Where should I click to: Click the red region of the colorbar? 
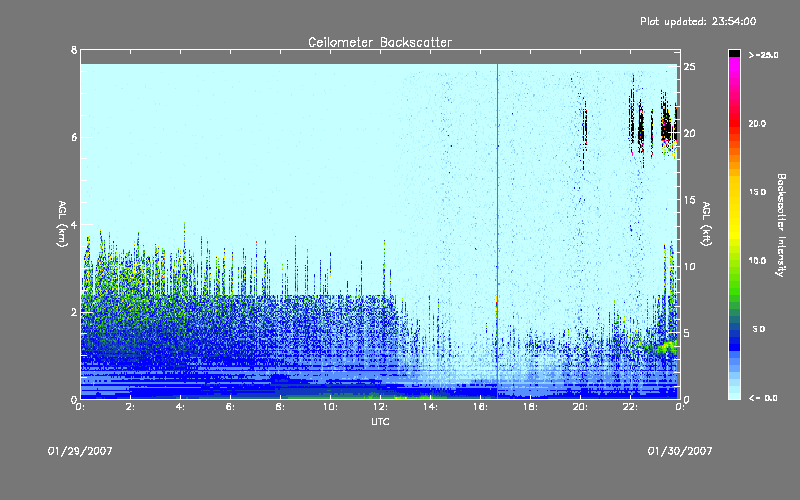734,122
